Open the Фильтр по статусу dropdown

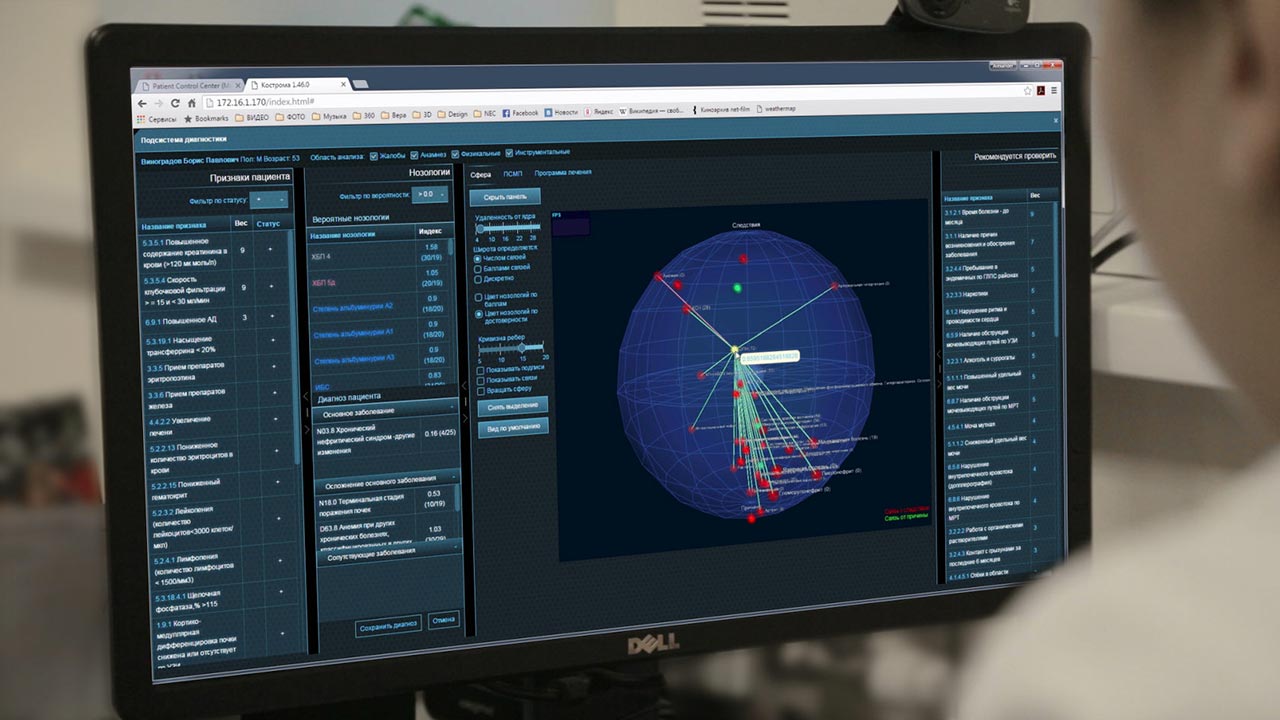click(x=269, y=200)
